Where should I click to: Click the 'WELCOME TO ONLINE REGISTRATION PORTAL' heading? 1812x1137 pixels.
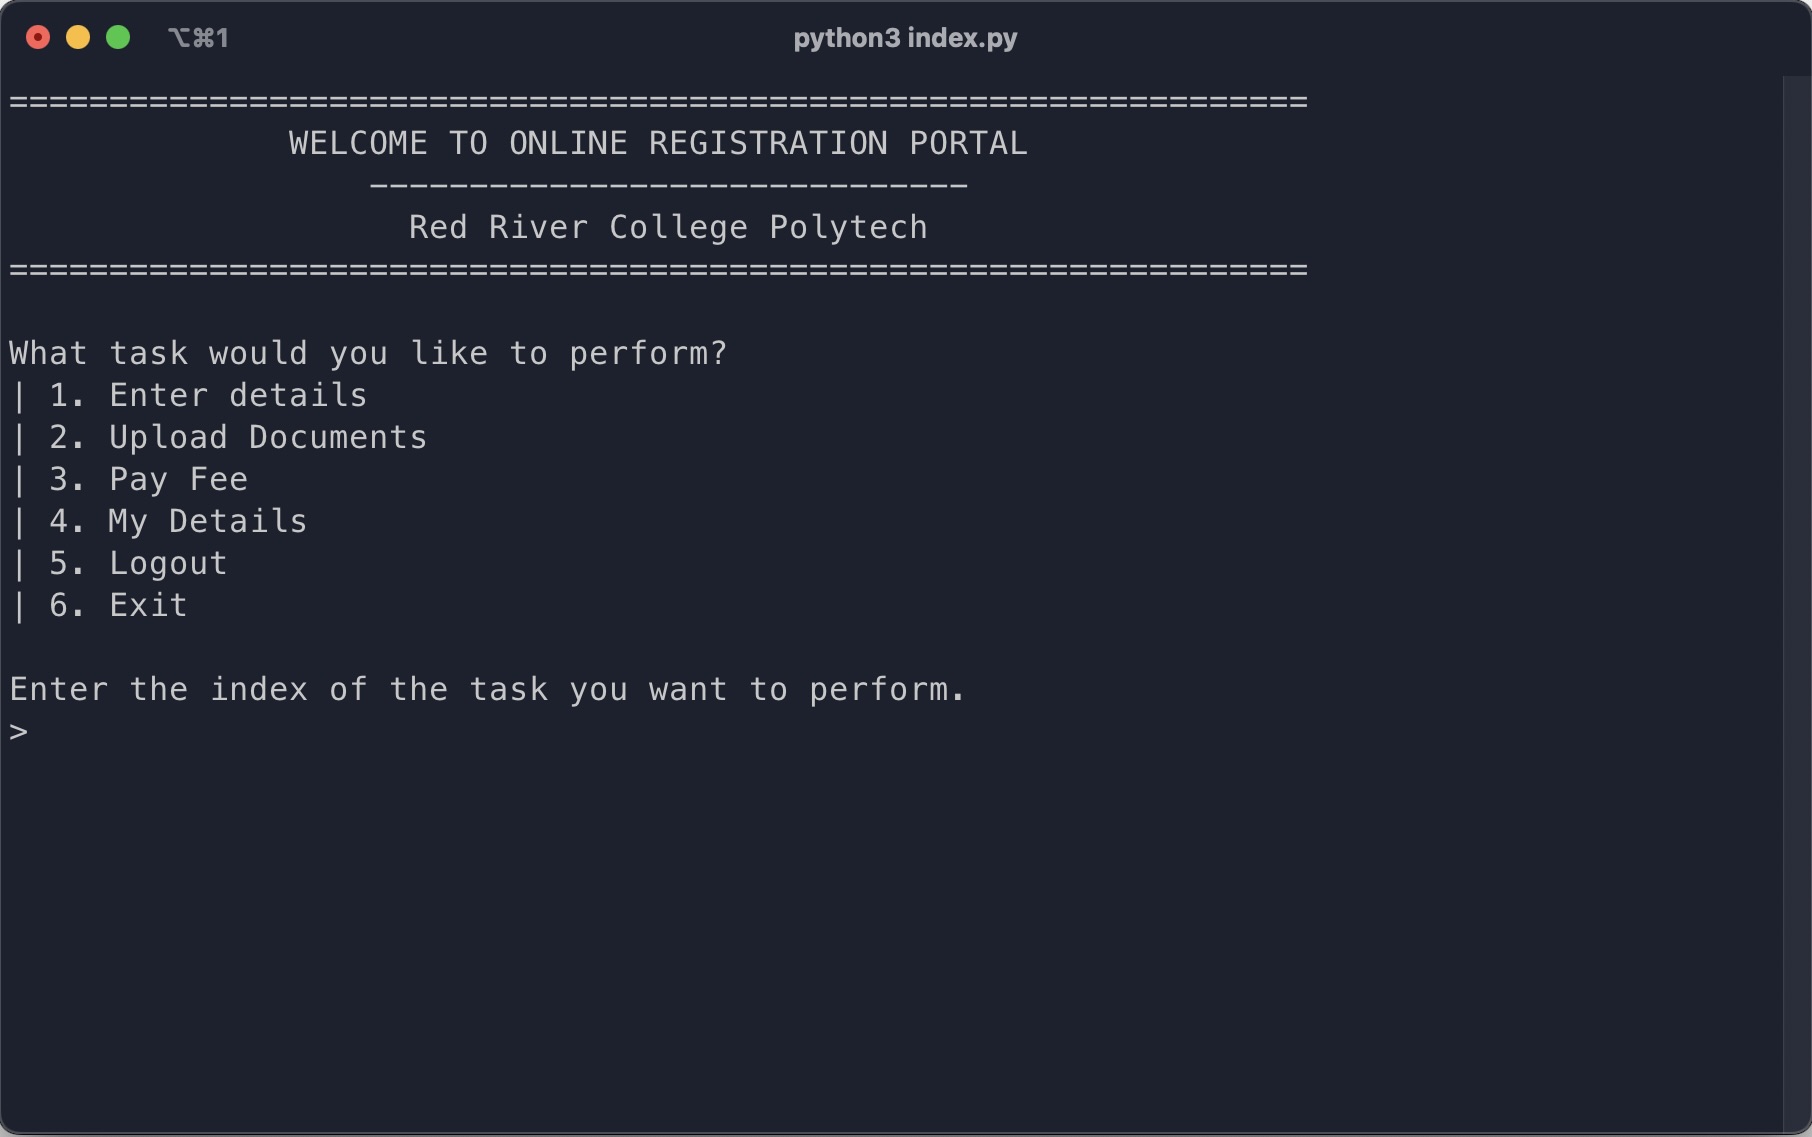[x=658, y=144]
